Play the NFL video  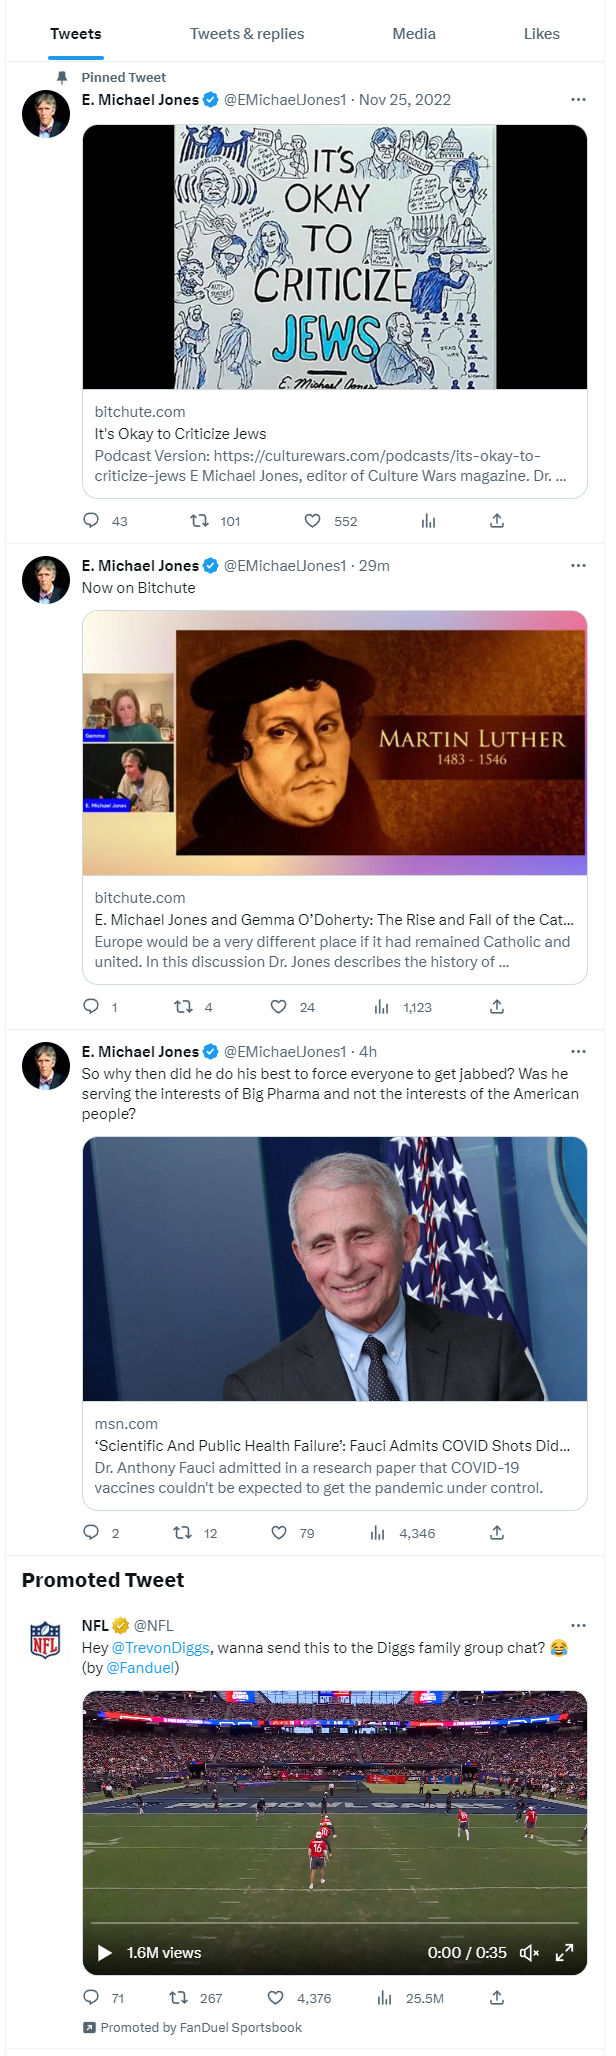tap(104, 1953)
